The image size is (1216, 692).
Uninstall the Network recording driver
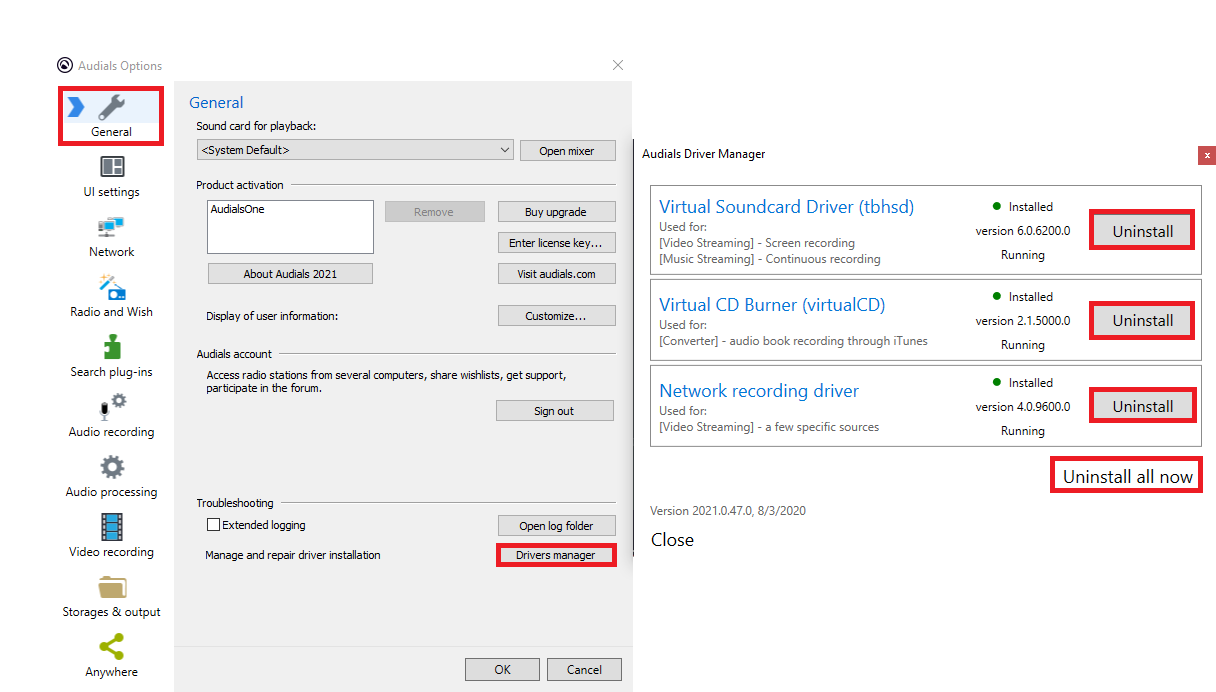coord(1142,407)
